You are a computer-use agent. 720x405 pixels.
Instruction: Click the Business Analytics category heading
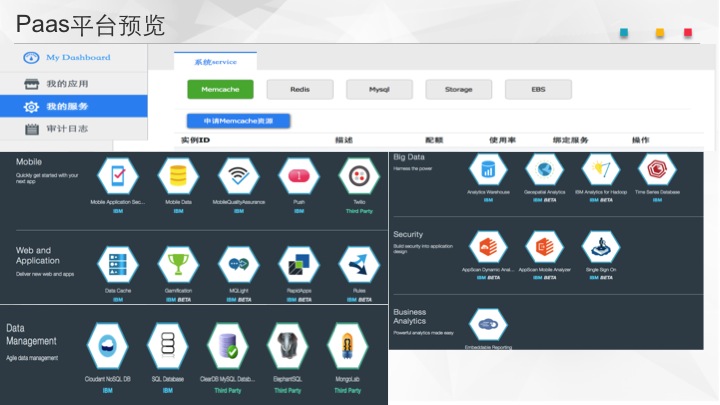point(410,316)
